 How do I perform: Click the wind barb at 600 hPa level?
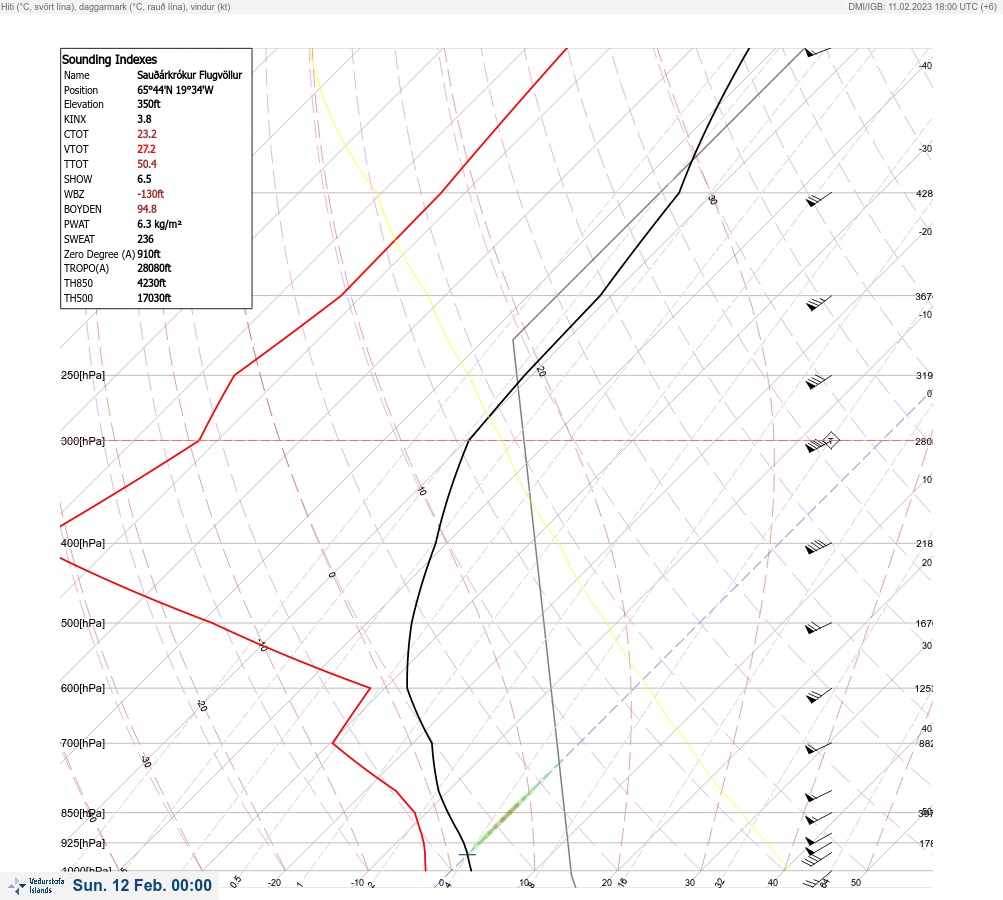pos(818,695)
